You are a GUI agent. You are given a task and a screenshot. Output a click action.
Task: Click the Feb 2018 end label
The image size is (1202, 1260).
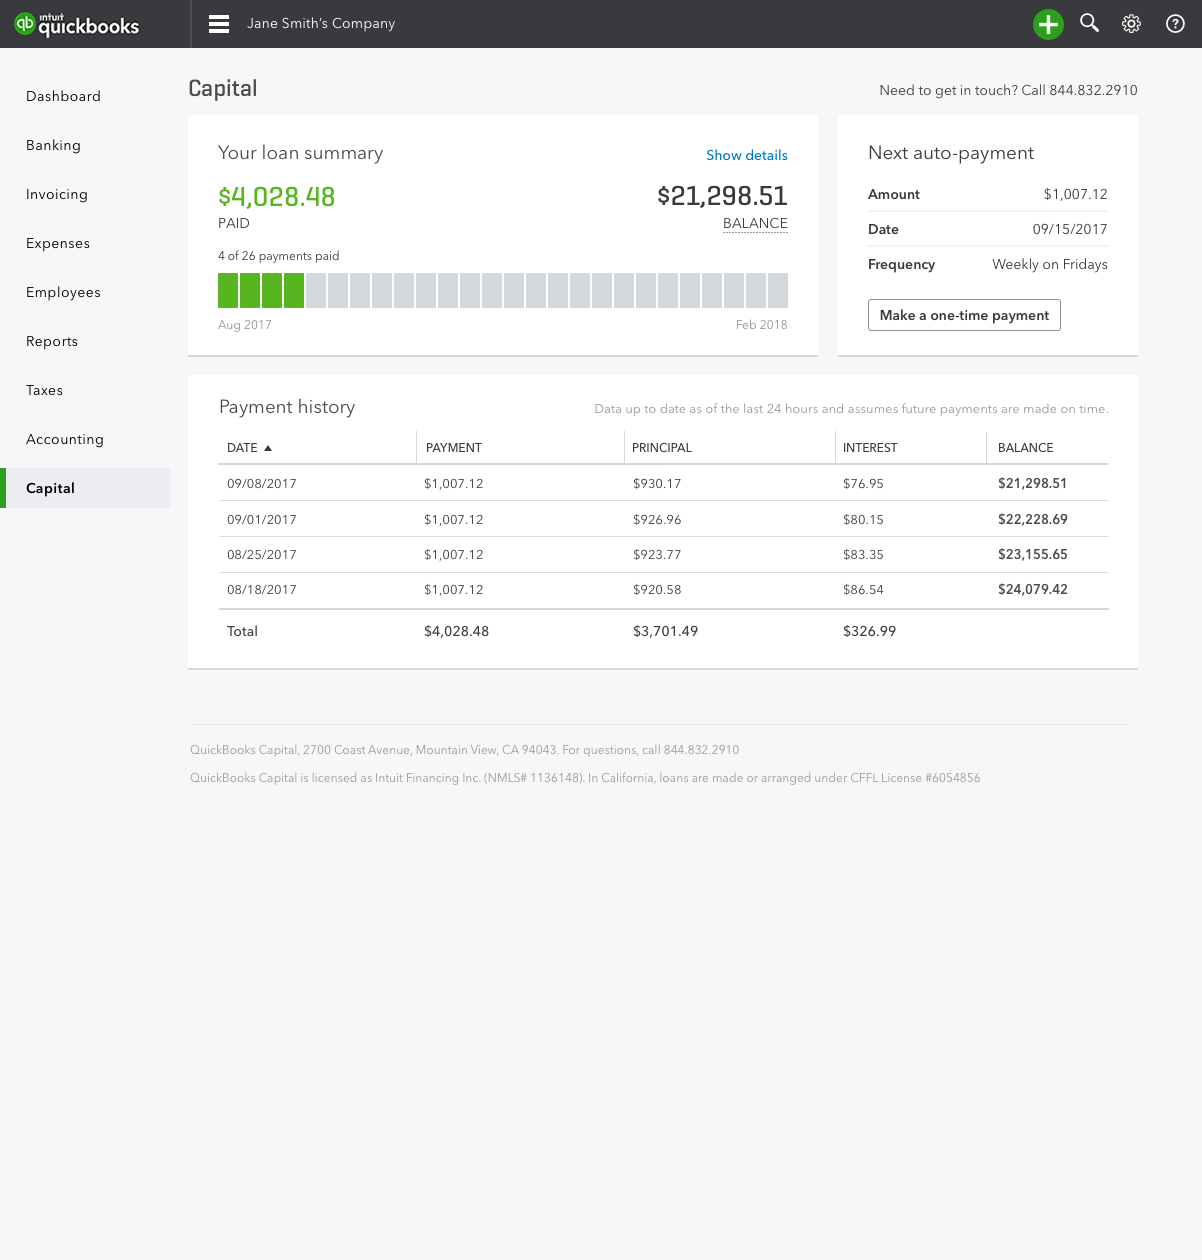761,325
